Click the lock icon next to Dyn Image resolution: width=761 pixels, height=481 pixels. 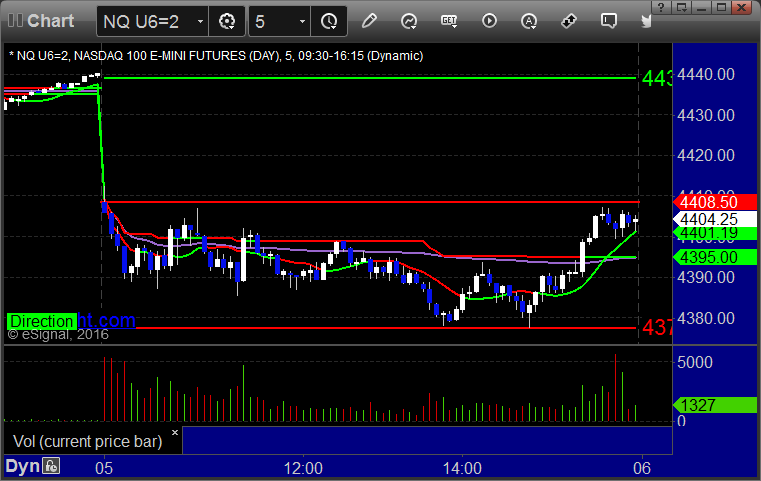[x=51, y=466]
